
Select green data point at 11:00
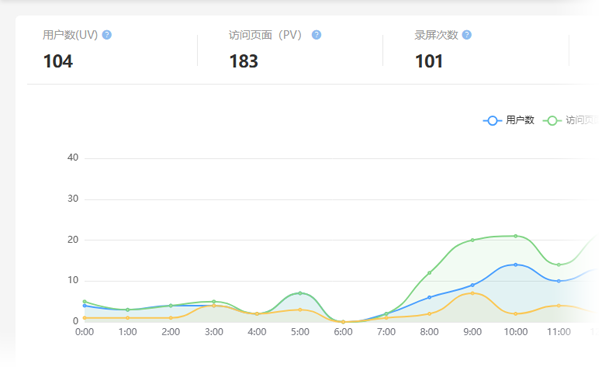pos(559,265)
